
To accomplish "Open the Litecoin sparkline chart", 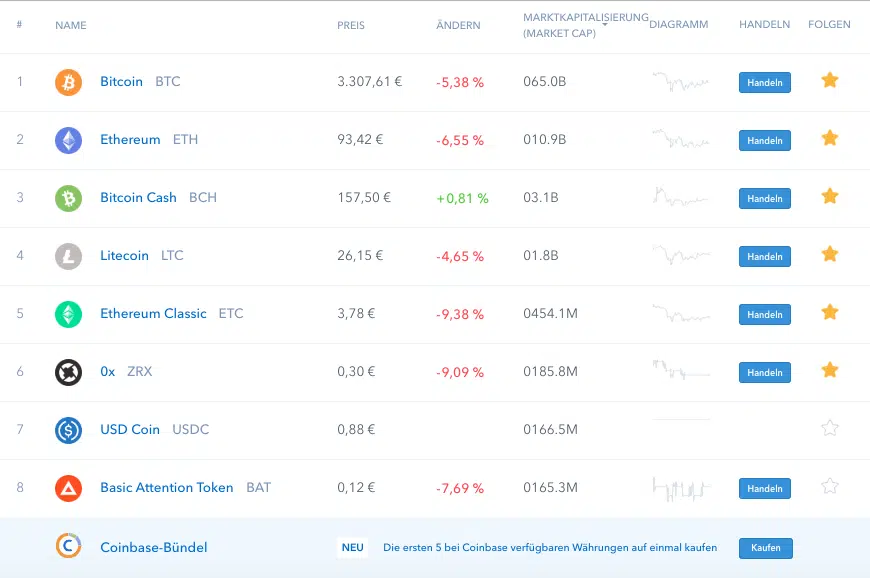I will click(x=681, y=255).
